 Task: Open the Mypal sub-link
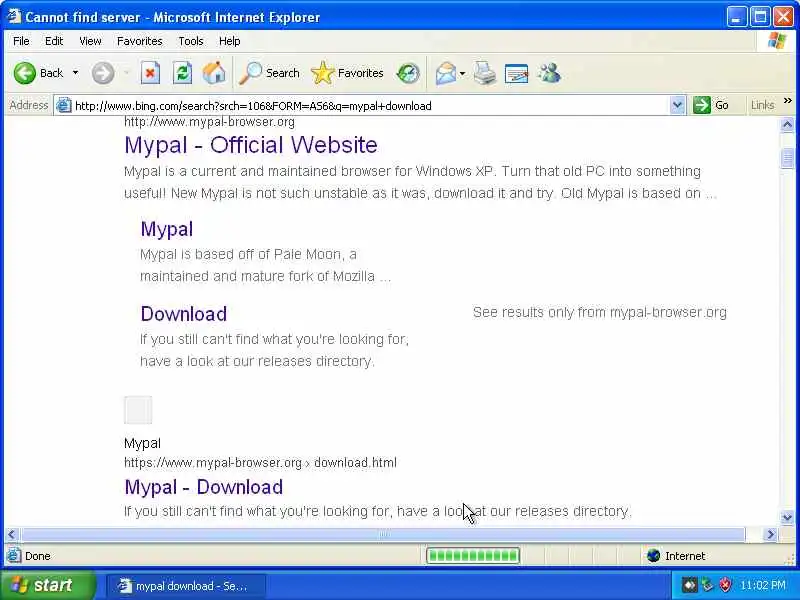167,229
